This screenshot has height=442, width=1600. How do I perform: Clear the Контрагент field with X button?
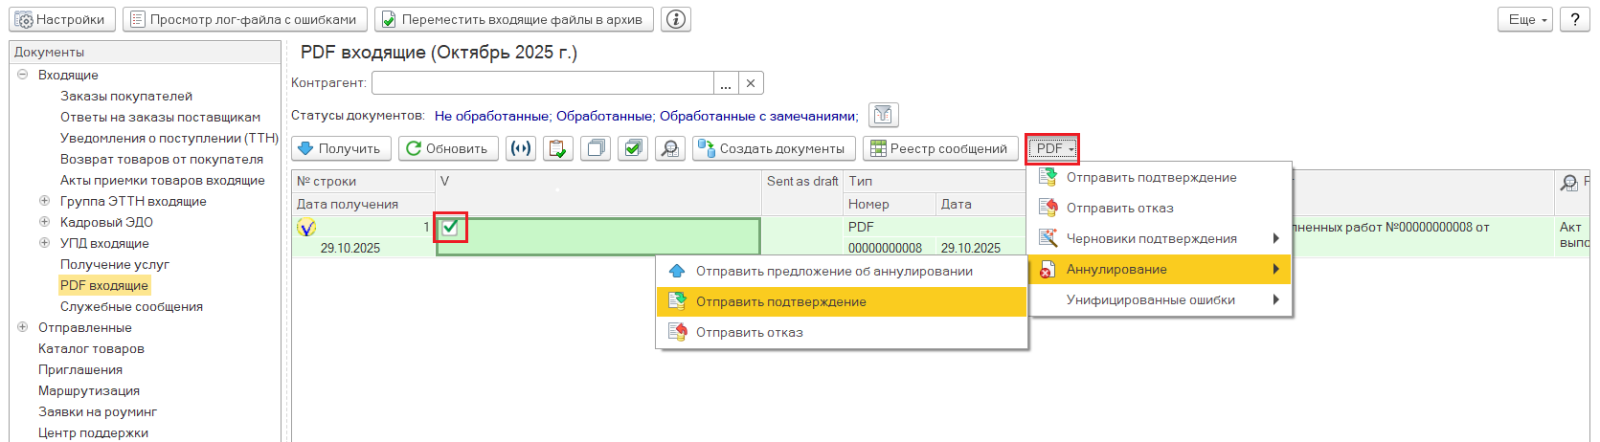tap(751, 83)
